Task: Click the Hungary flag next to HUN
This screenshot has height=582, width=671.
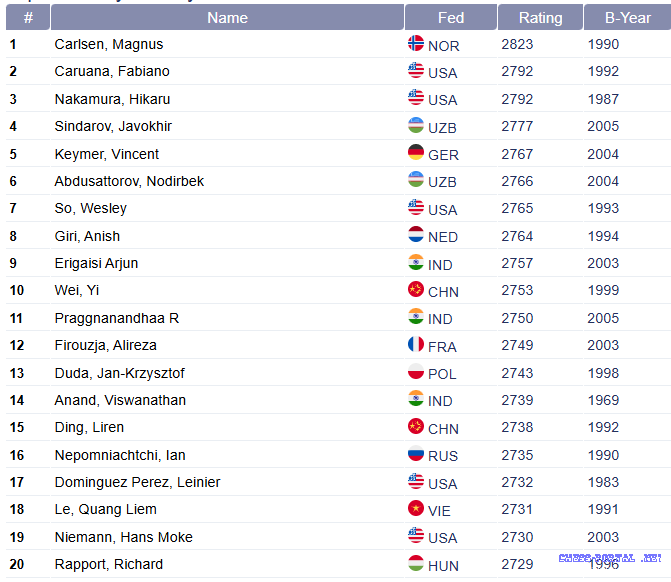Action: click(x=416, y=563)
